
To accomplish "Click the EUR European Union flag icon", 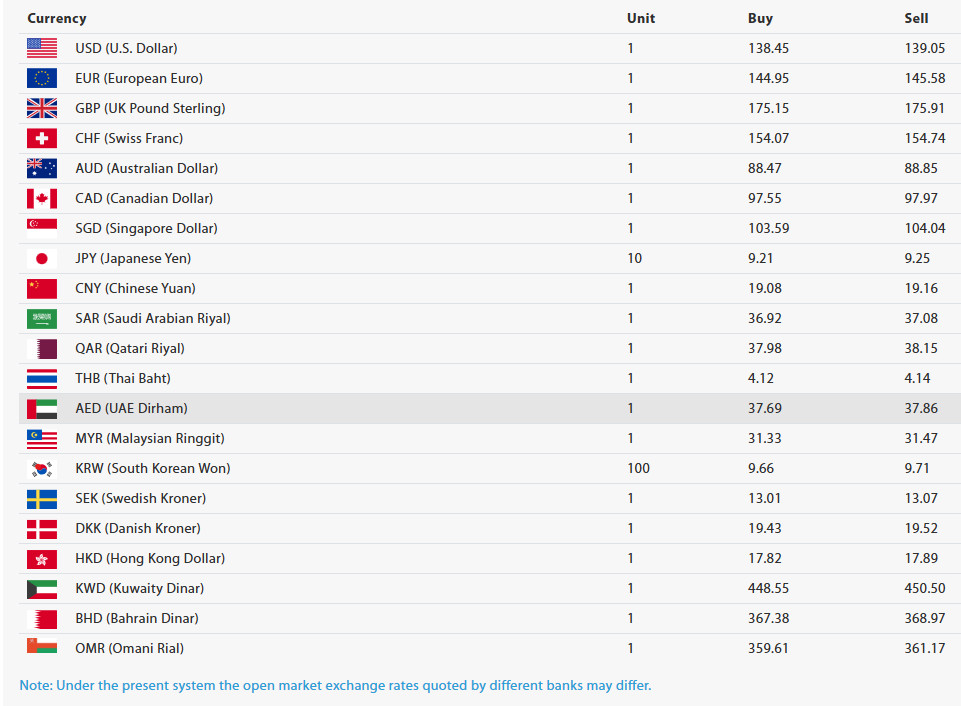I will [41, 77].
